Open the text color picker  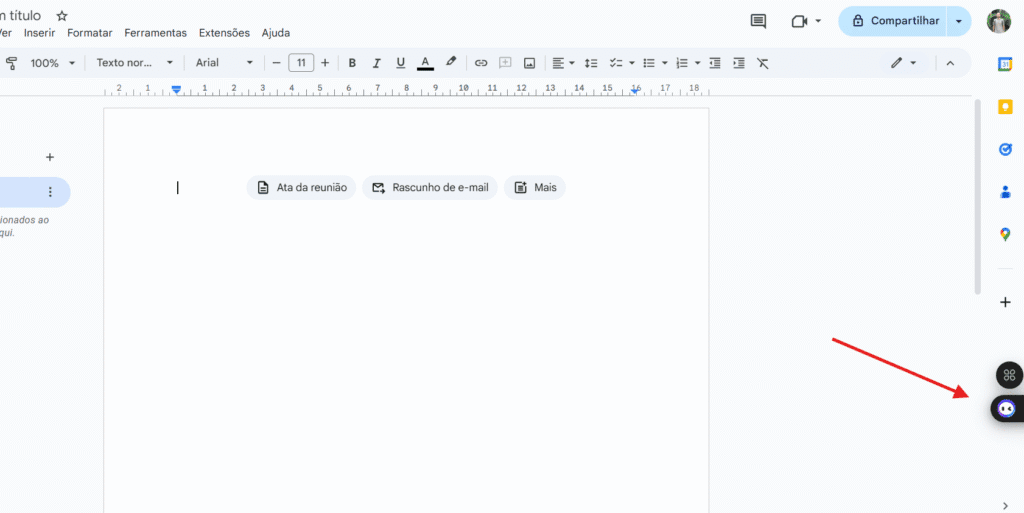coord(425,63)
